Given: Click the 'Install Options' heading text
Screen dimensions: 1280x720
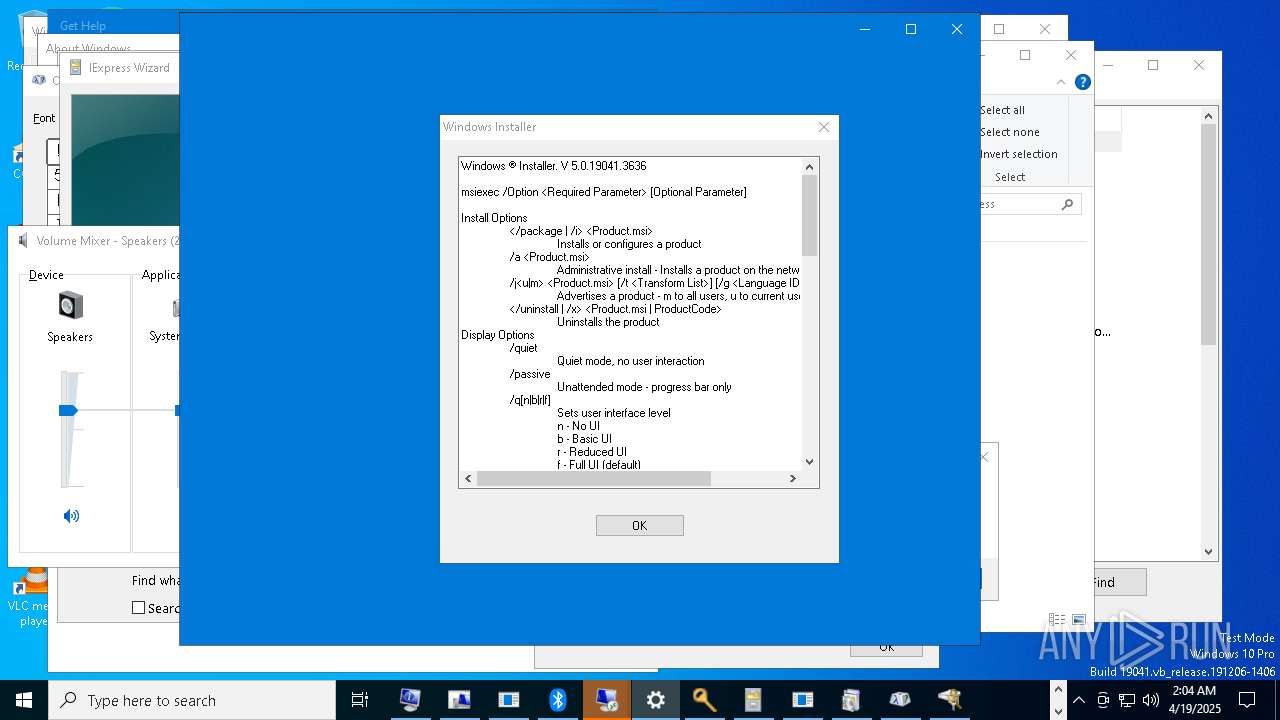Looking at the screenshot, I should click(494, 218).
